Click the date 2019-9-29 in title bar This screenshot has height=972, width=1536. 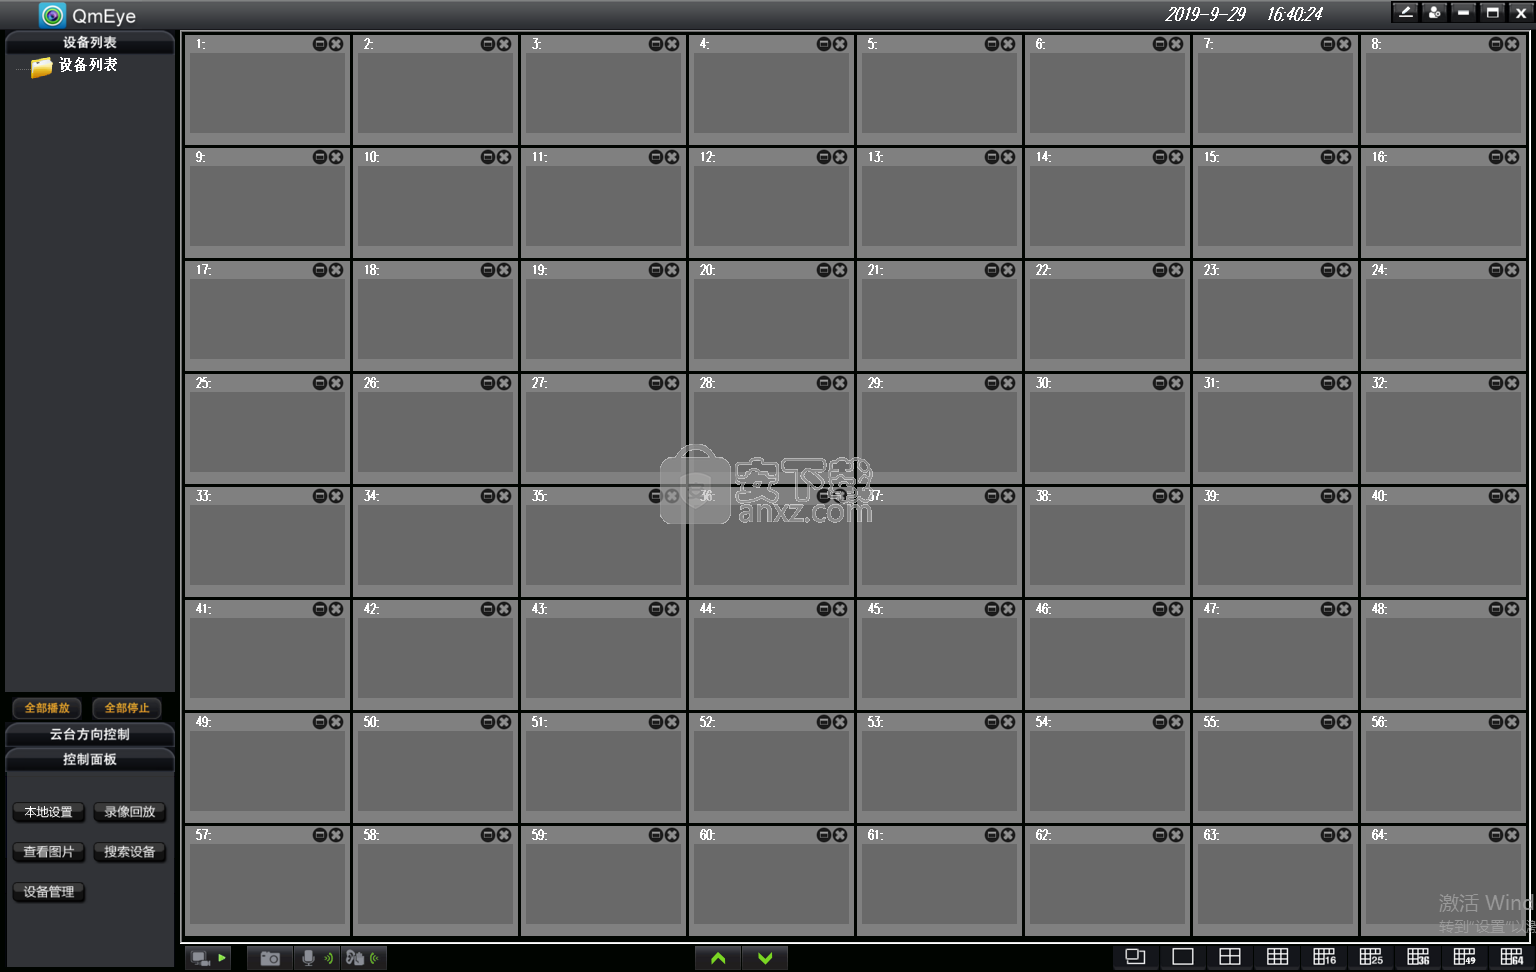point(1205,14)
